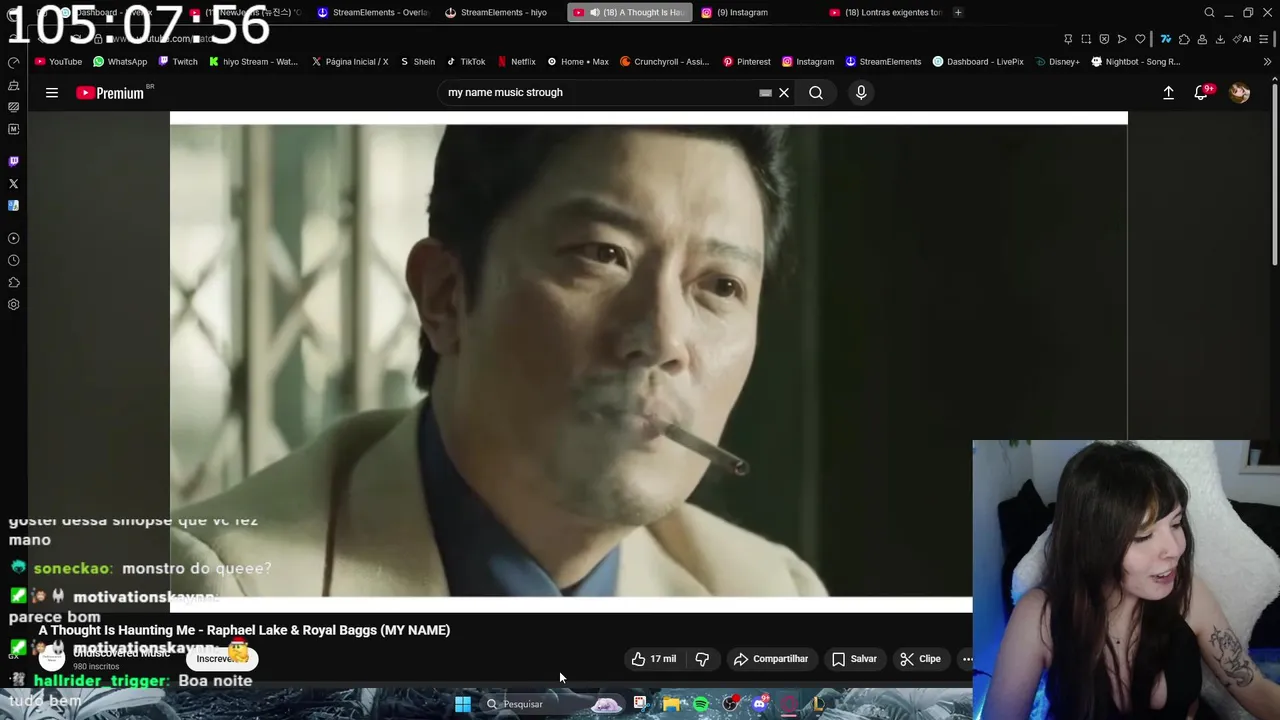Screen dimensions: 1280x720
Task: Open the Nightbot - Song R bookmark
Action: (x=1136, y=62)
